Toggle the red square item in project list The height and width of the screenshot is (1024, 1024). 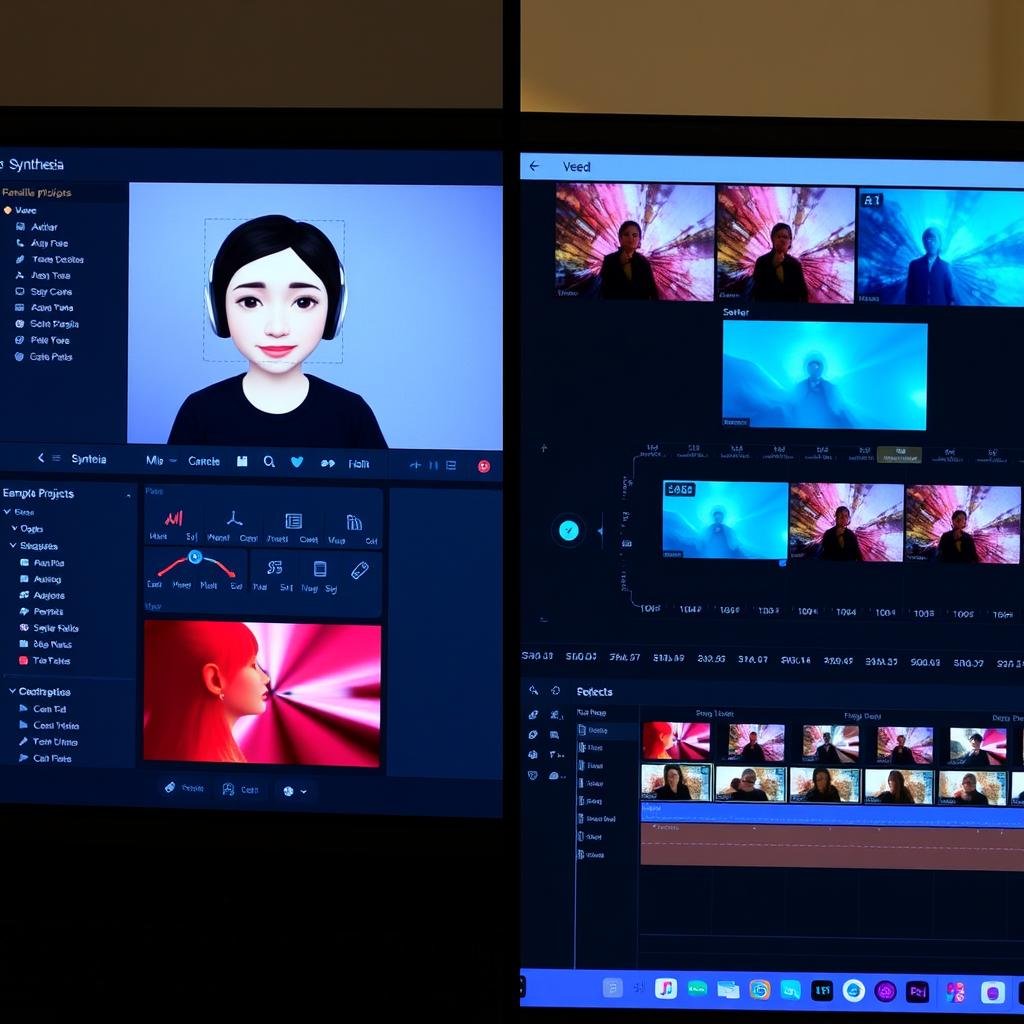[x=24, y=660]
